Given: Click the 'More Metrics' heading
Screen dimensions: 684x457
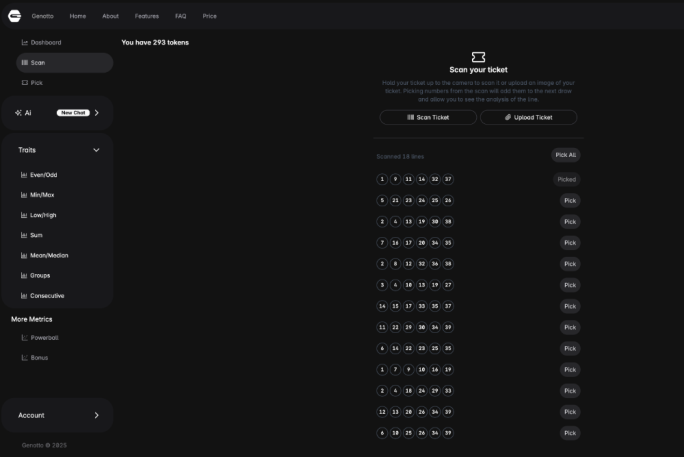Looking at the screenshot, I should (31, 319).
